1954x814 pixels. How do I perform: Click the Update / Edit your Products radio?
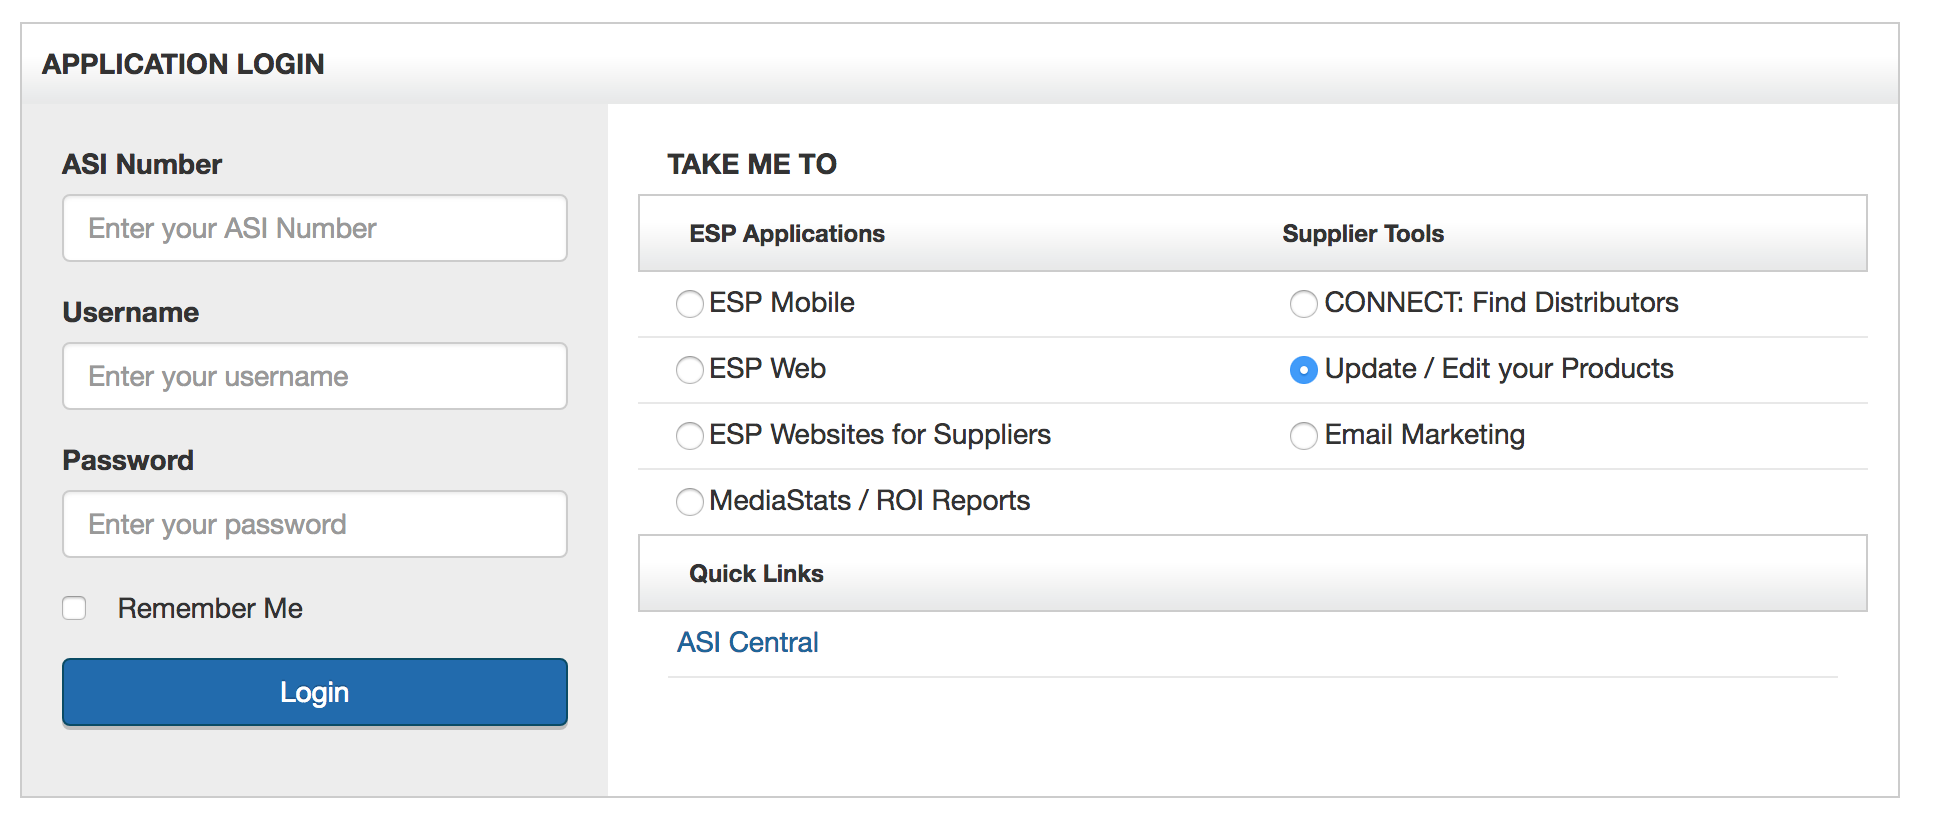click(1303, 370)
